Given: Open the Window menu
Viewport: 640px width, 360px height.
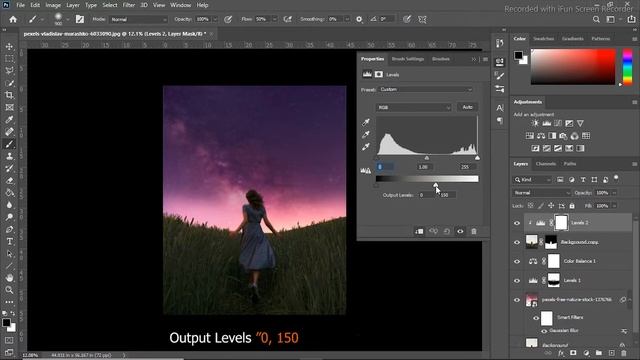Looking at the screenshot, I should point(180,5).
